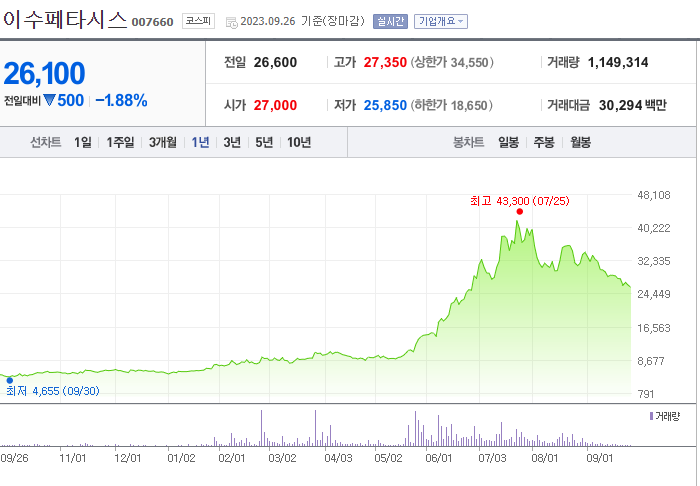Click the purple 거래량 legend marker
This screenshot has height=486, width=700.
651,416
